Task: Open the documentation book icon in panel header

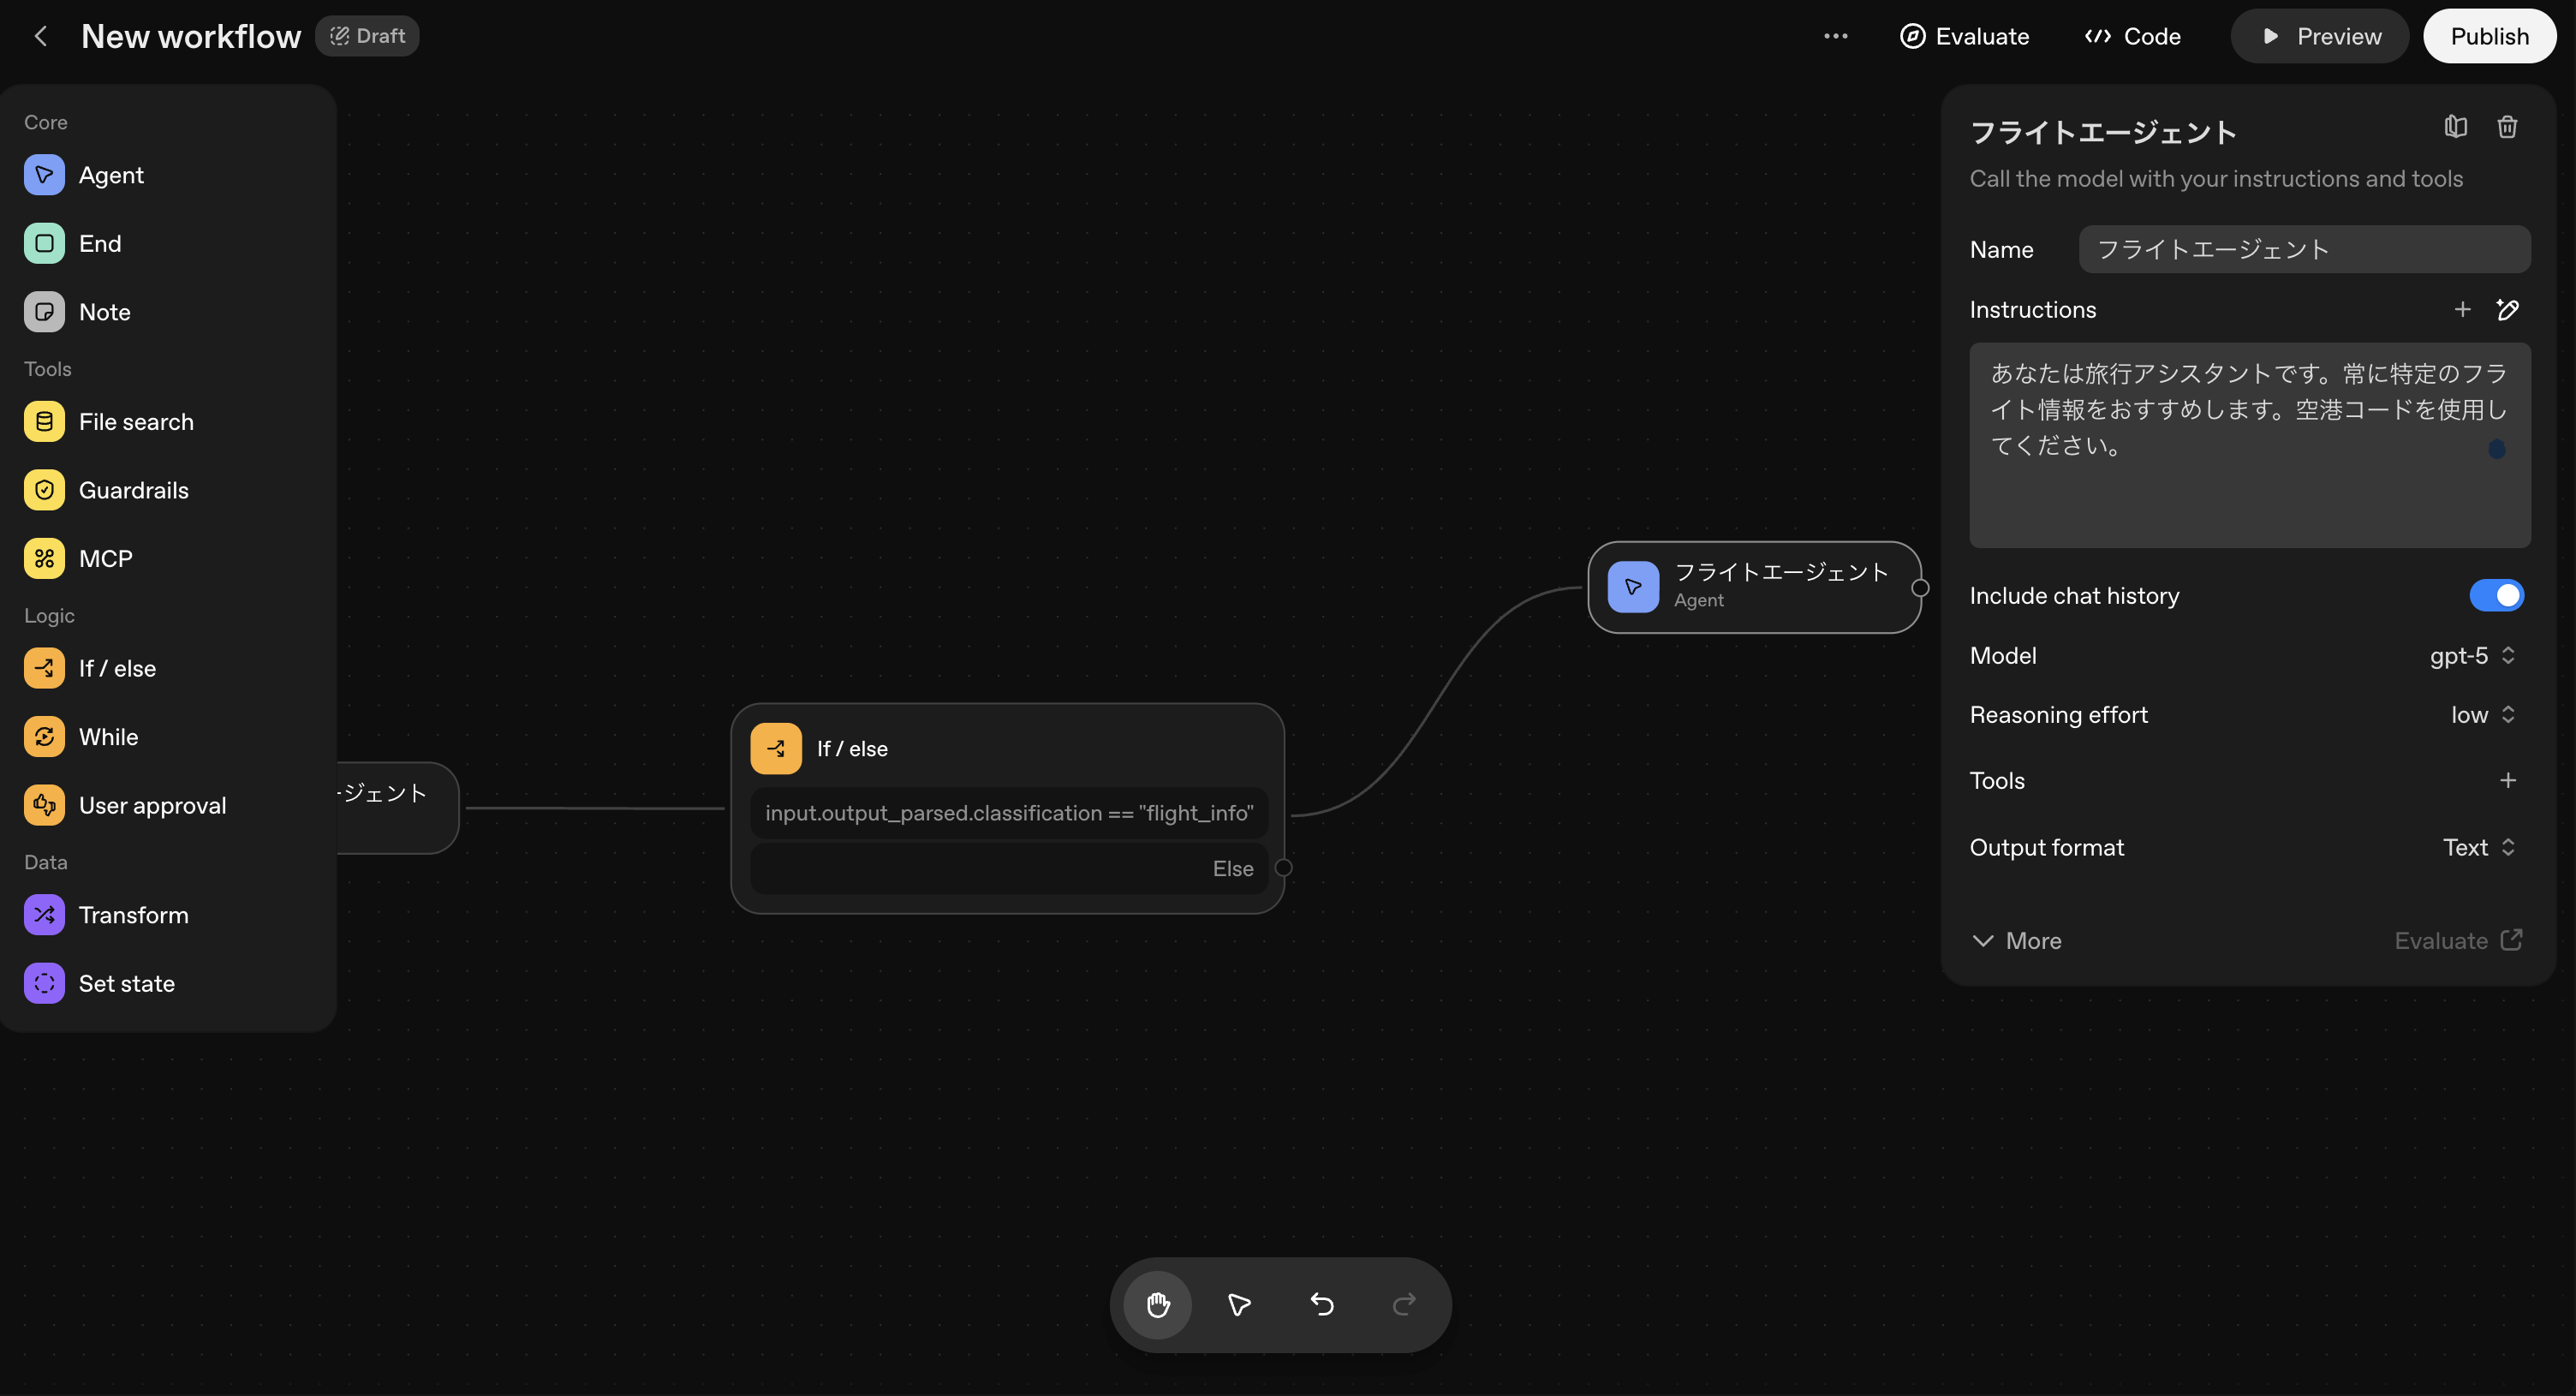Action: (2455, 127)
